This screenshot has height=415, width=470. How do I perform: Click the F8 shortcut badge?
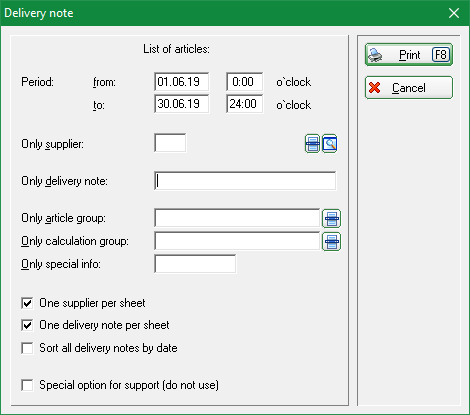tap(441, 55)
